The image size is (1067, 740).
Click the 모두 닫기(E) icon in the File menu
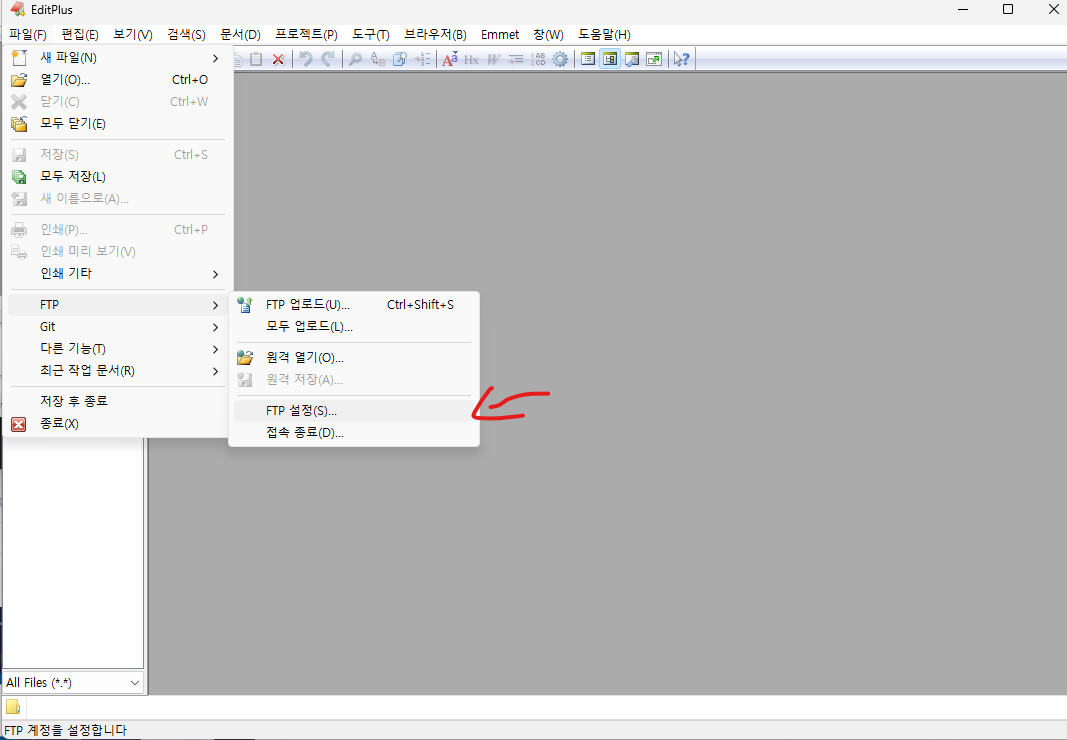click(x=19, y=123)
